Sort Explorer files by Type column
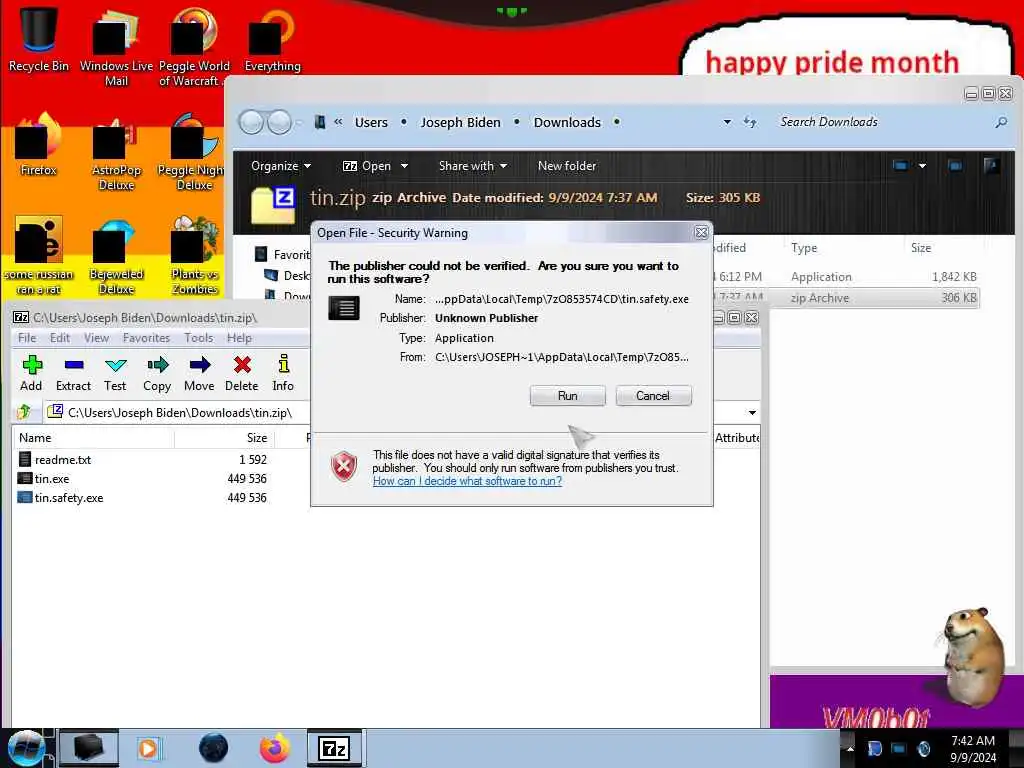Screen dimensions: 1024x768 [804, 248]
